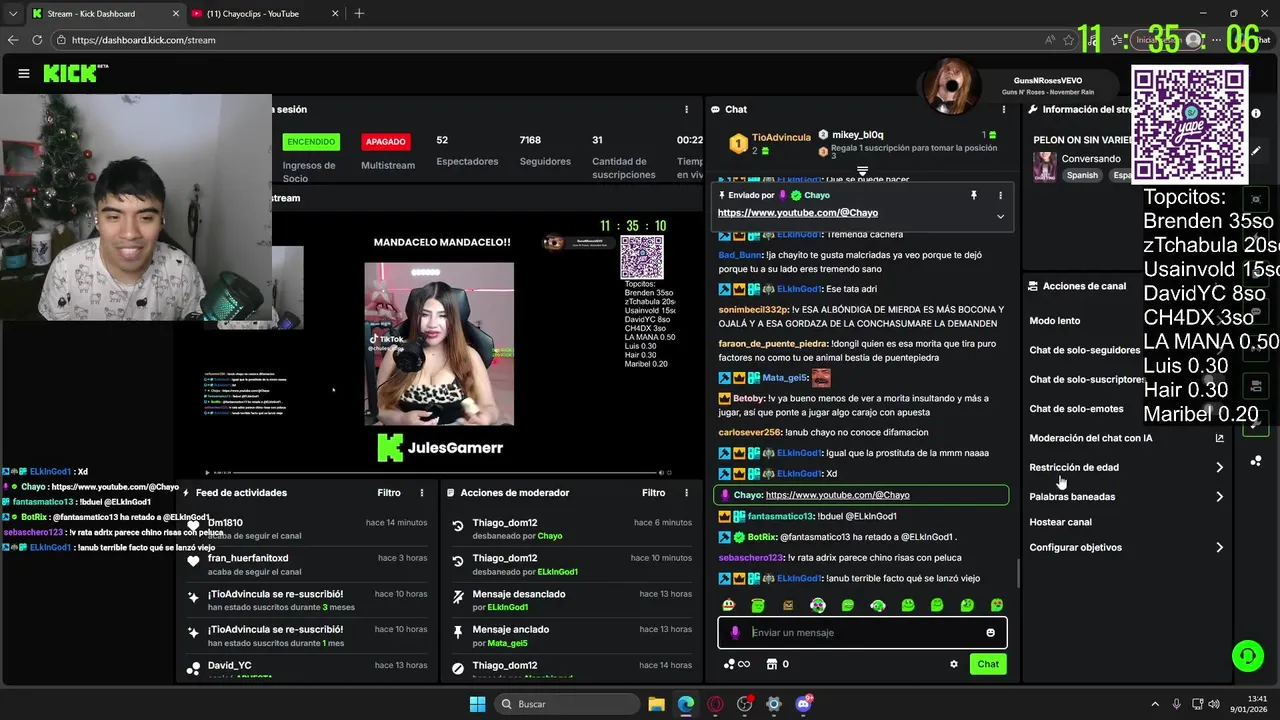The image size is (1280, 720).
Task: Insert the first quick emote in the emote row
Action: click(728, 605)
